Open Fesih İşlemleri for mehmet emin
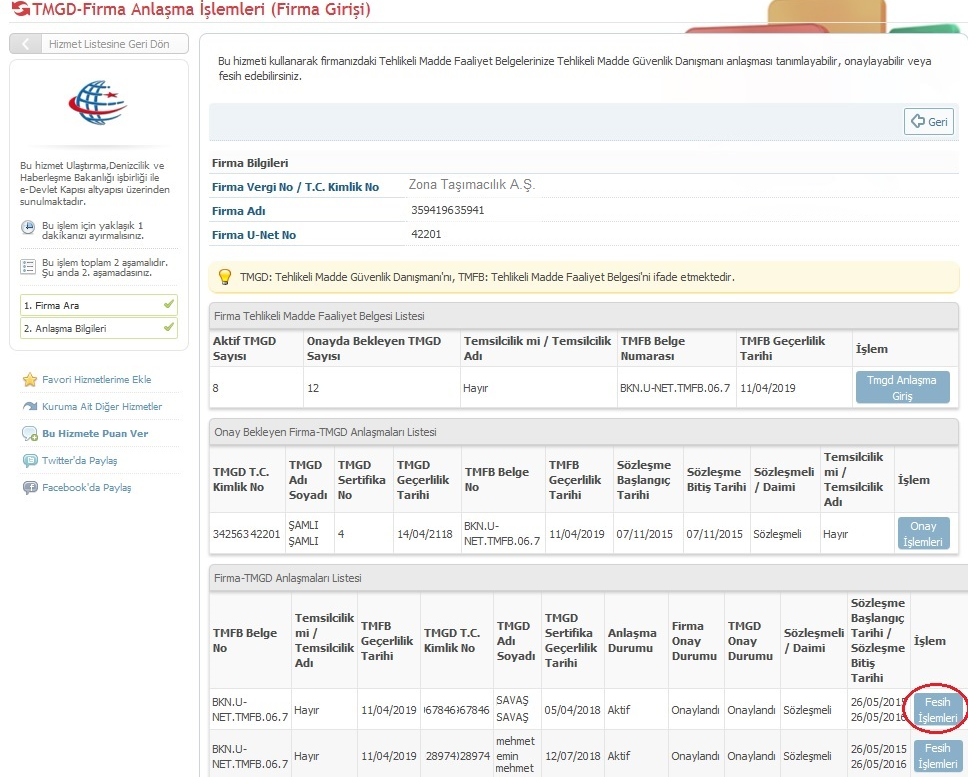 (x=937, y=756)
